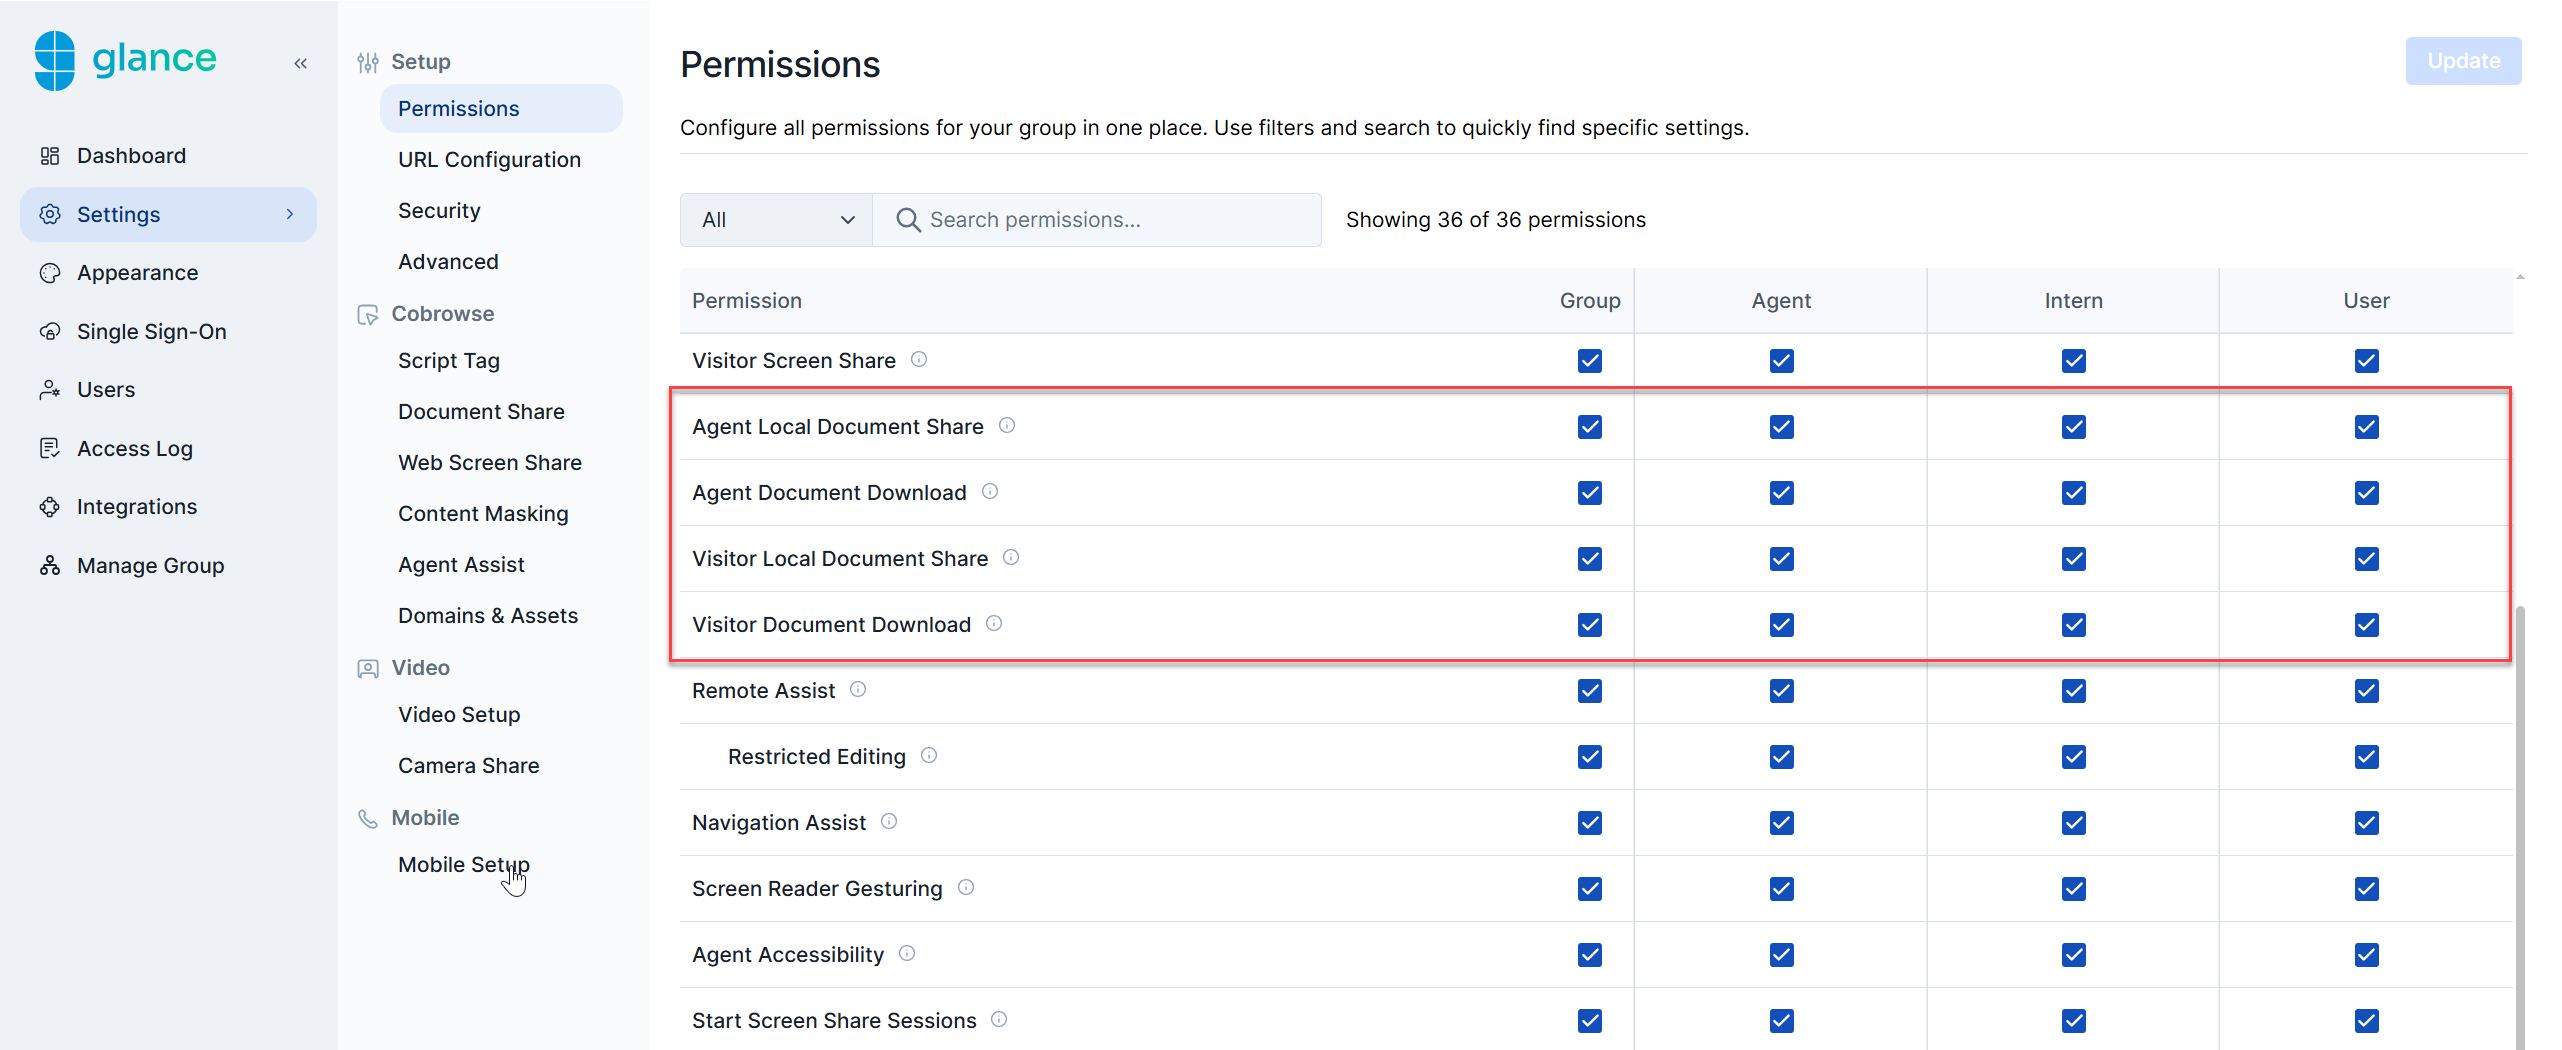Show info for Remote Assist
The height and width of the screenshot is (1050, 2562).
click(x=858, y=689)
